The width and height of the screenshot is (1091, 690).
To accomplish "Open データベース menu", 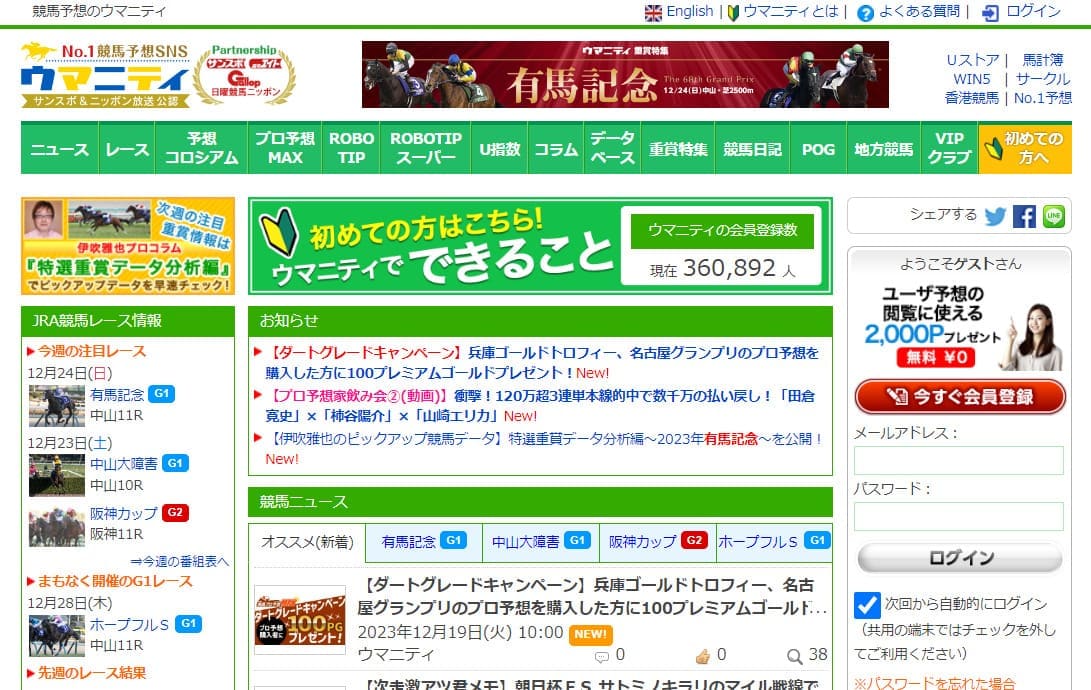I will click(612, 148).
